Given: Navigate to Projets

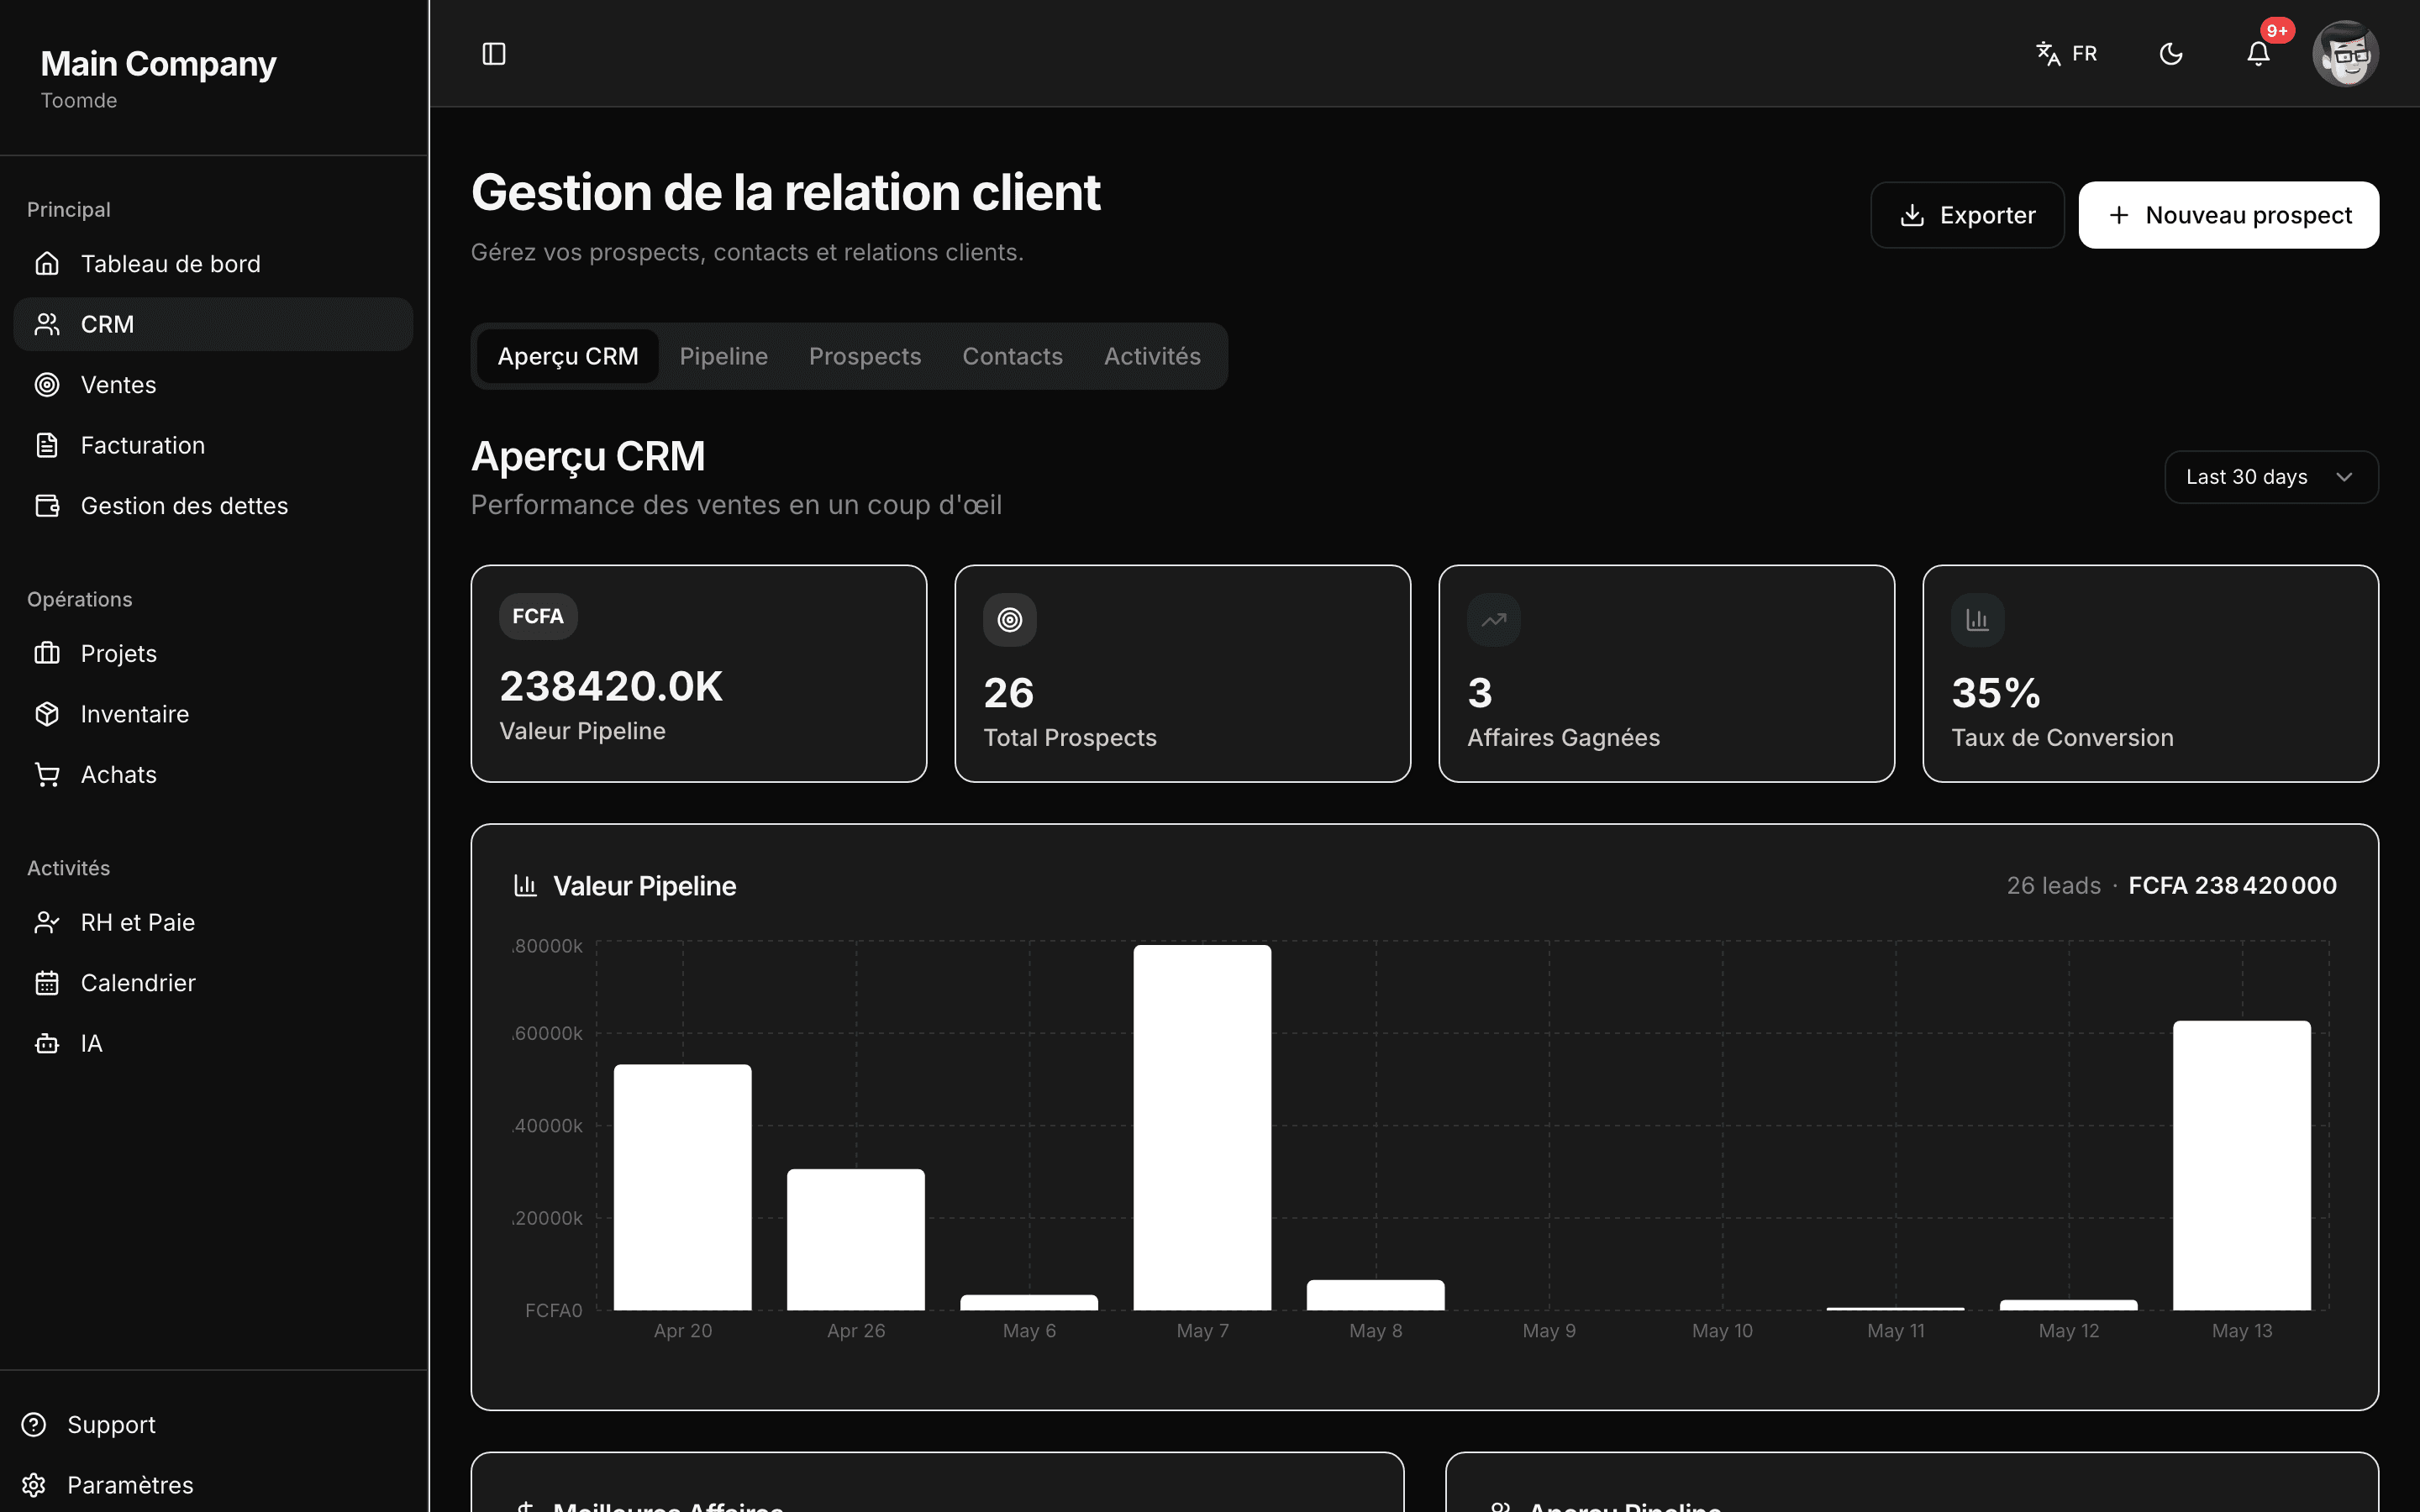Looking at the screenshot, I should point(213,654).
